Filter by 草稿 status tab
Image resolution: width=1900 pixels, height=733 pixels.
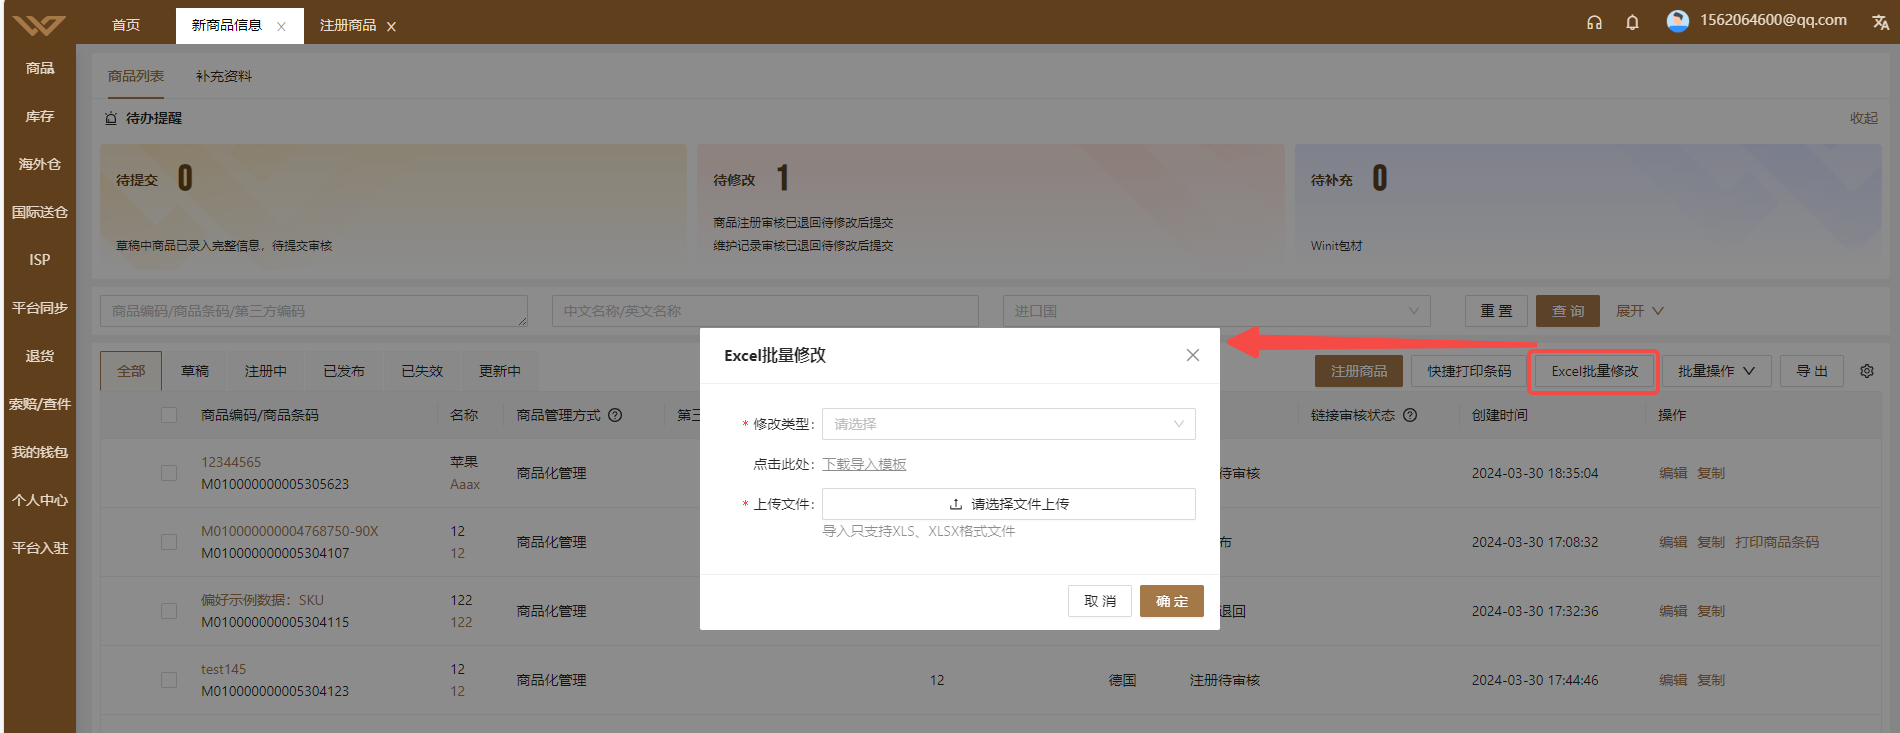pyautogui.click(x=195, y=371)
